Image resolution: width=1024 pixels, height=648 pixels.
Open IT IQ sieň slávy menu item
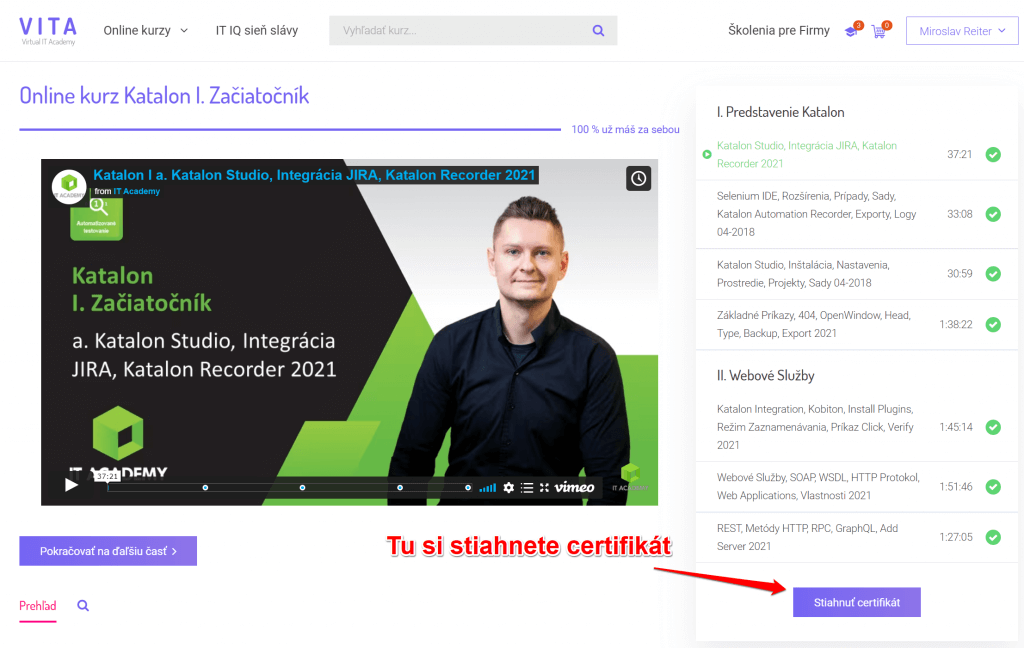point(257,31)
